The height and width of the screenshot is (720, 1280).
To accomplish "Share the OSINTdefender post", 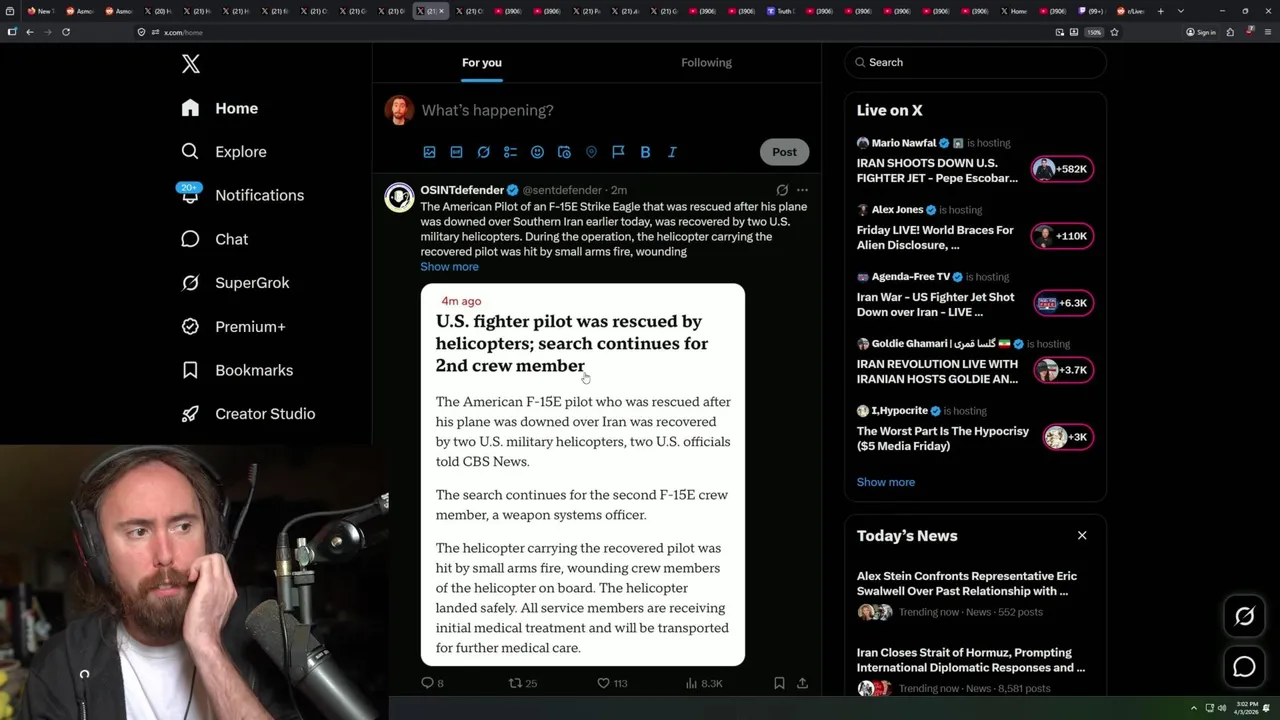I will [802, 683].
